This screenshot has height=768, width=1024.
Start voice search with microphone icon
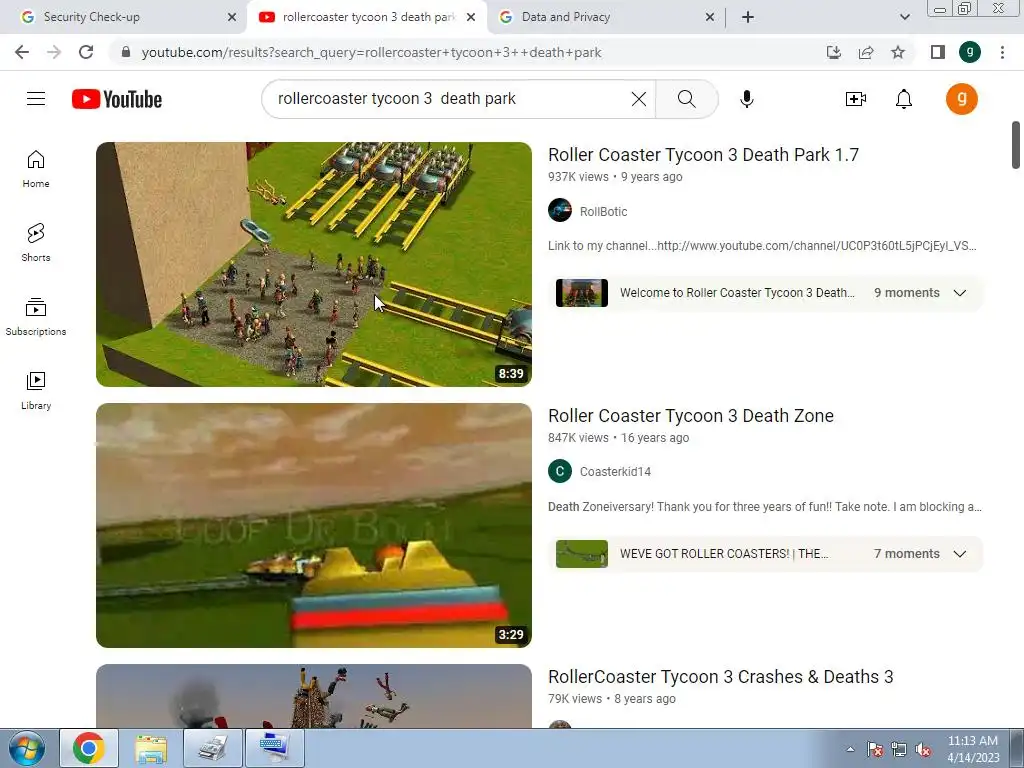[x=746, y=99]
